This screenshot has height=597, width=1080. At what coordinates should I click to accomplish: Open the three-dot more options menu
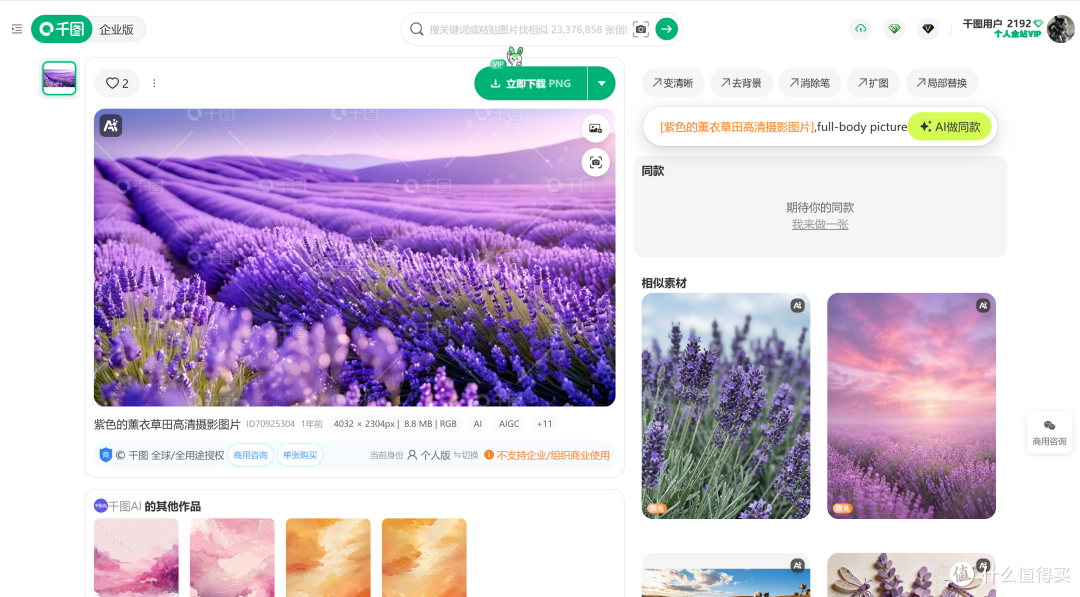point(154,83)
